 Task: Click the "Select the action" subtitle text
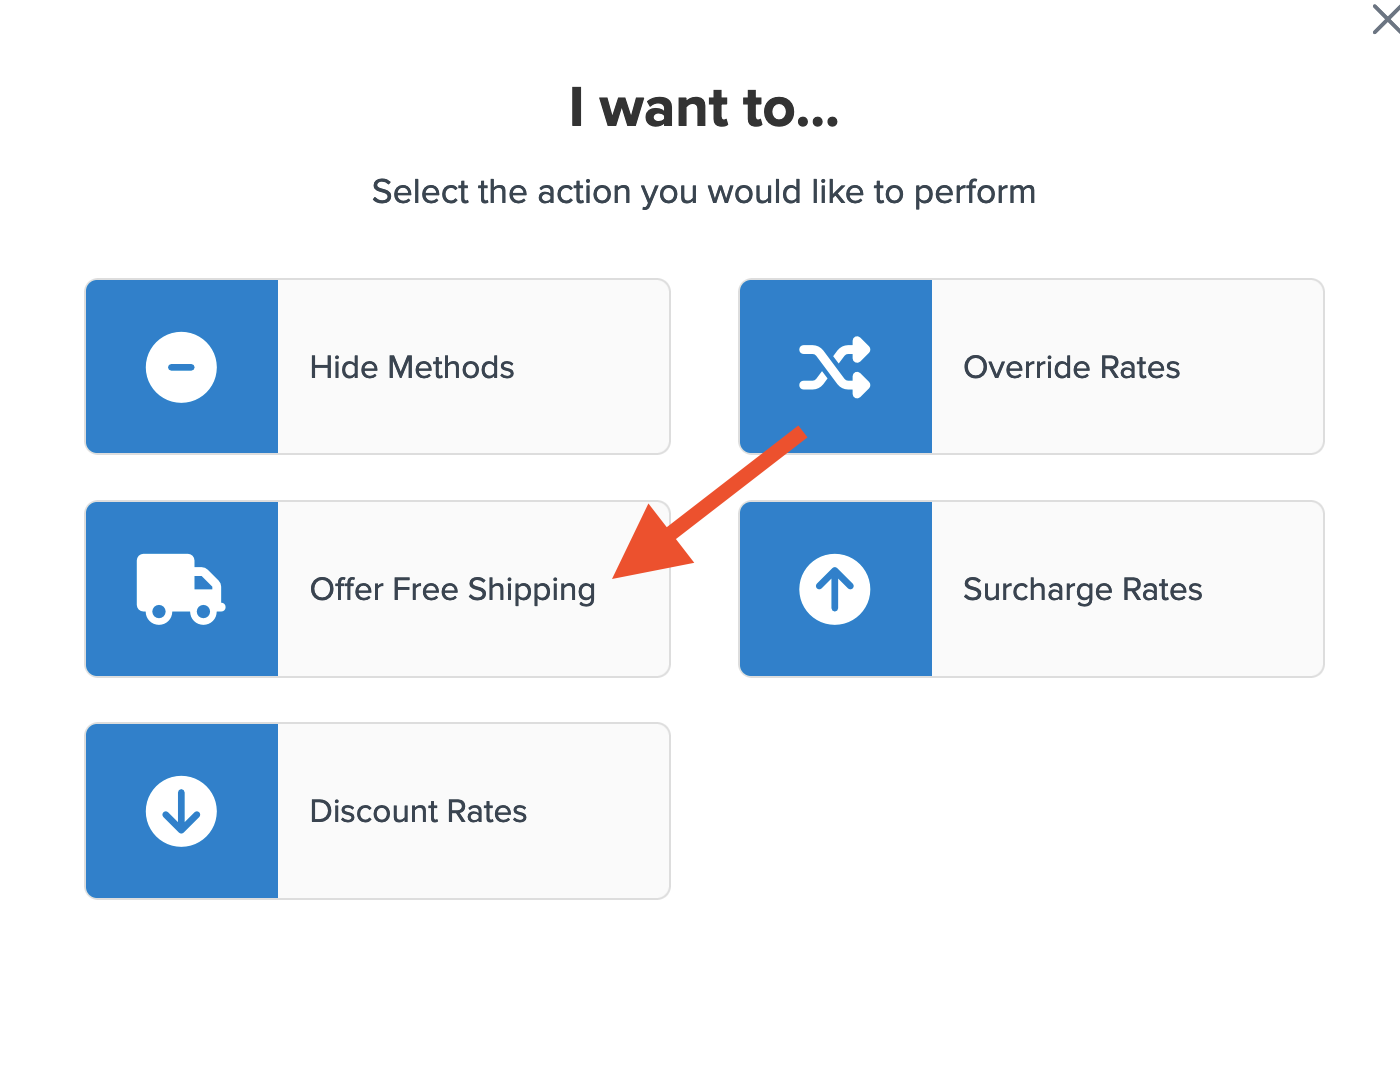tap(704, 191)
